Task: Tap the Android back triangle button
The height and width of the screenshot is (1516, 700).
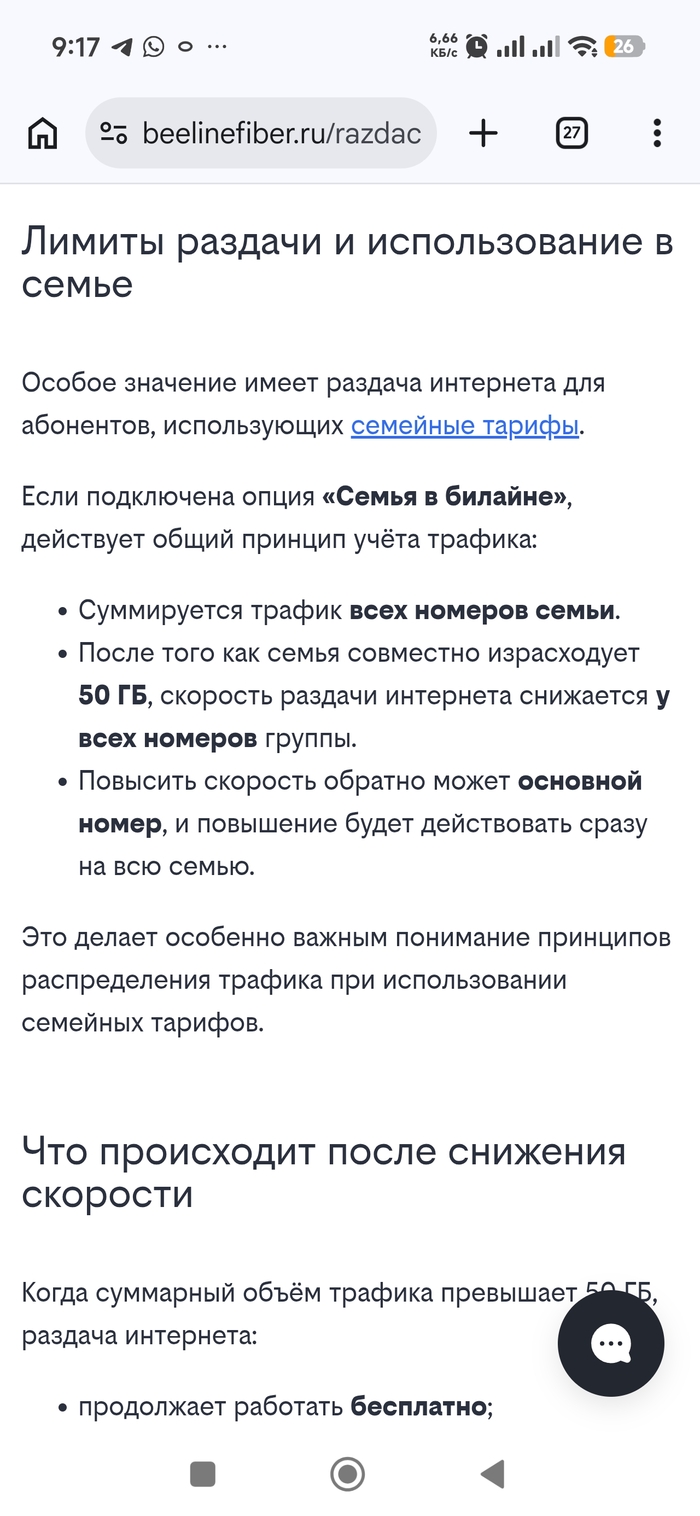Action: click(492, 1474)
